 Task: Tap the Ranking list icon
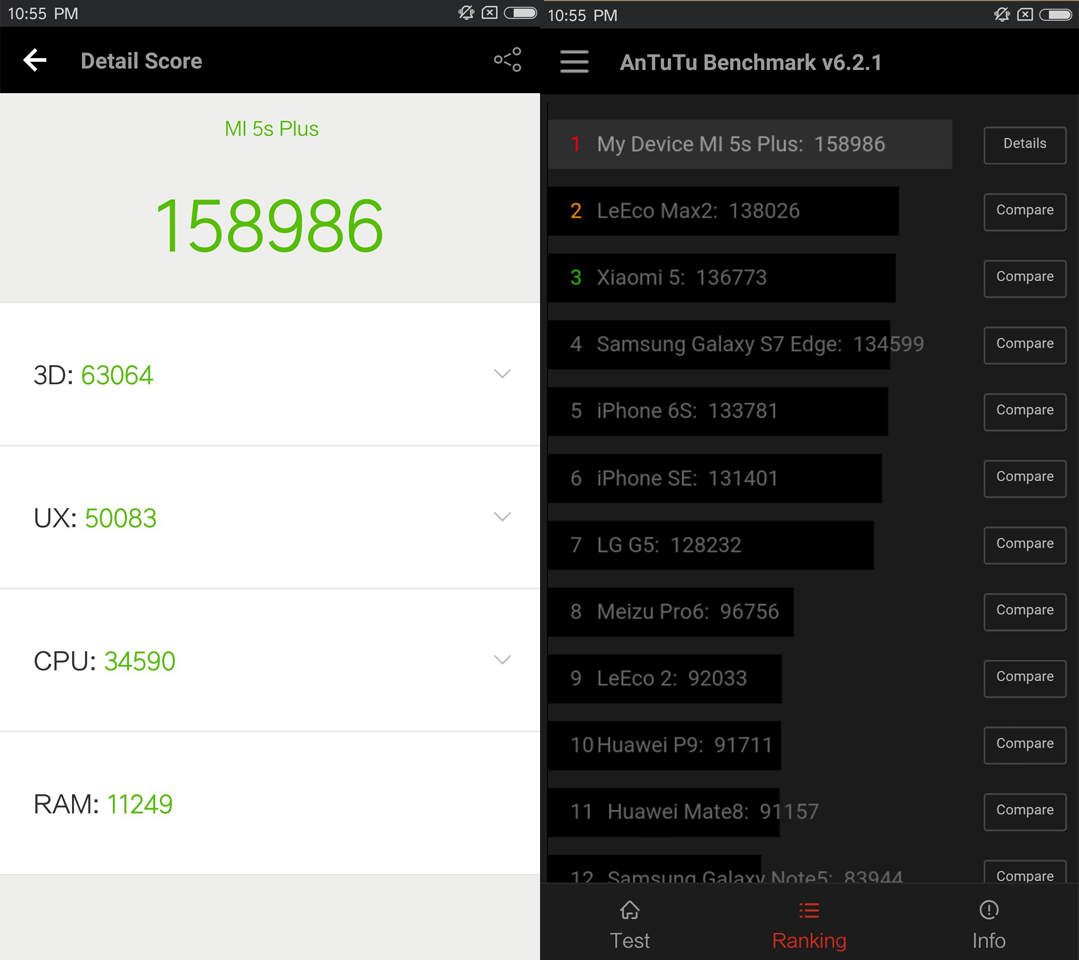[x=809, y=910]
